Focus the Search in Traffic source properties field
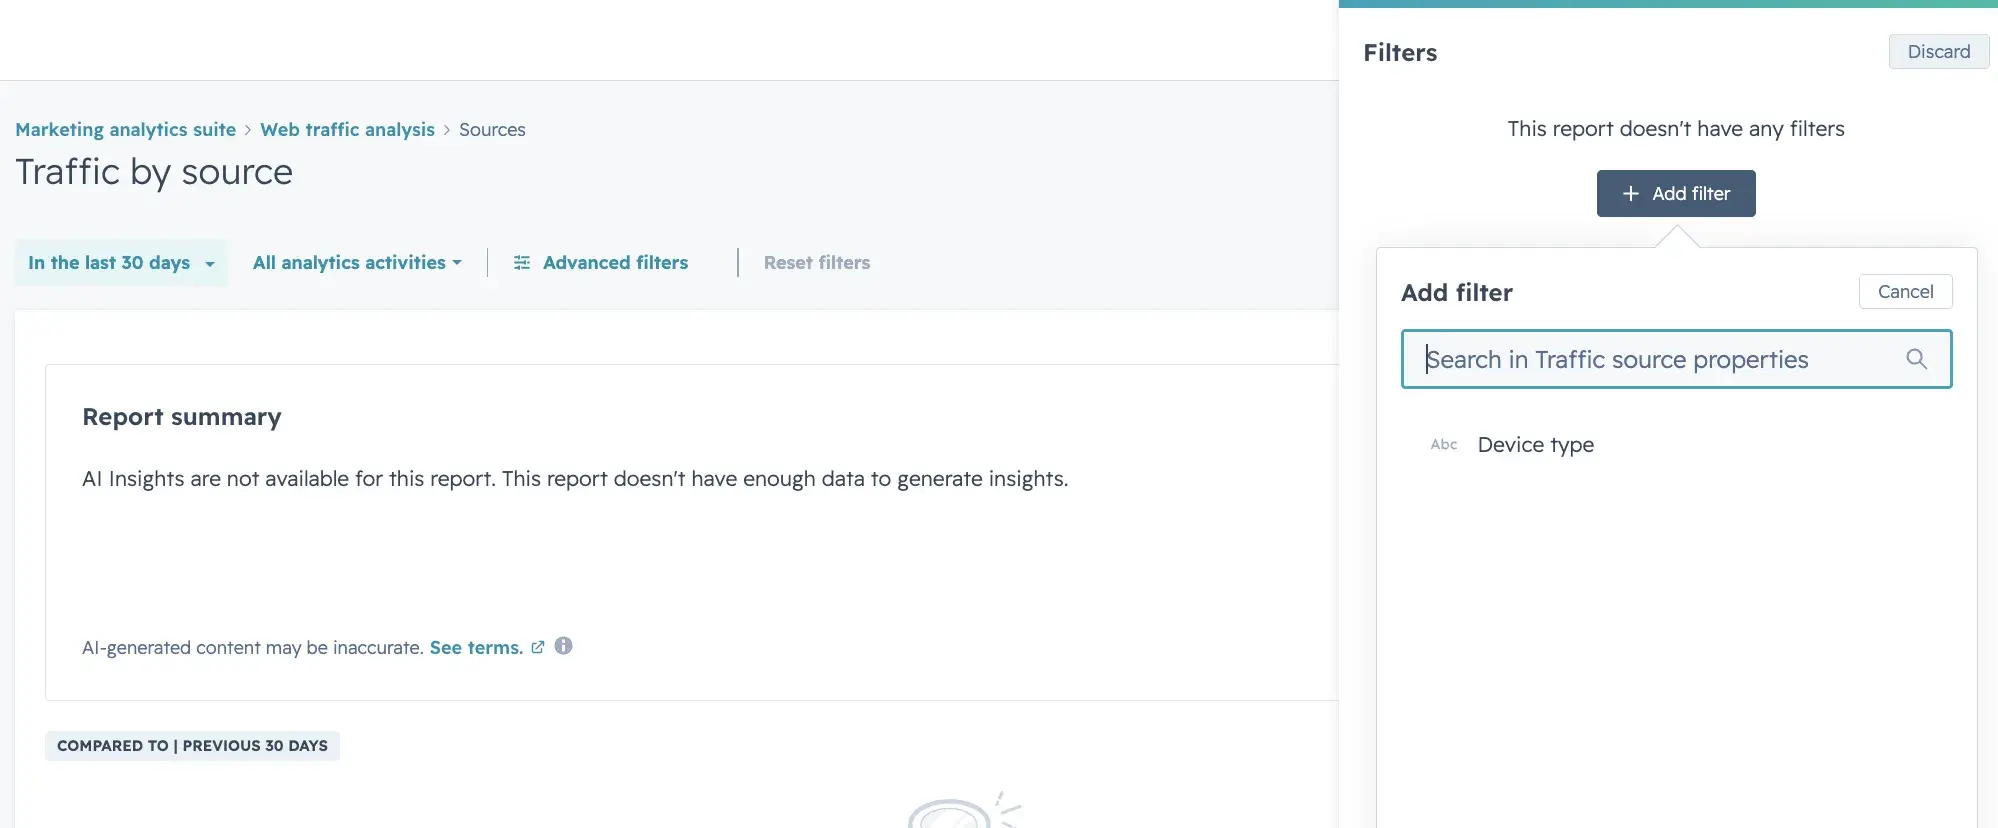This screenshot has height=828, width=1998. 1676,359
